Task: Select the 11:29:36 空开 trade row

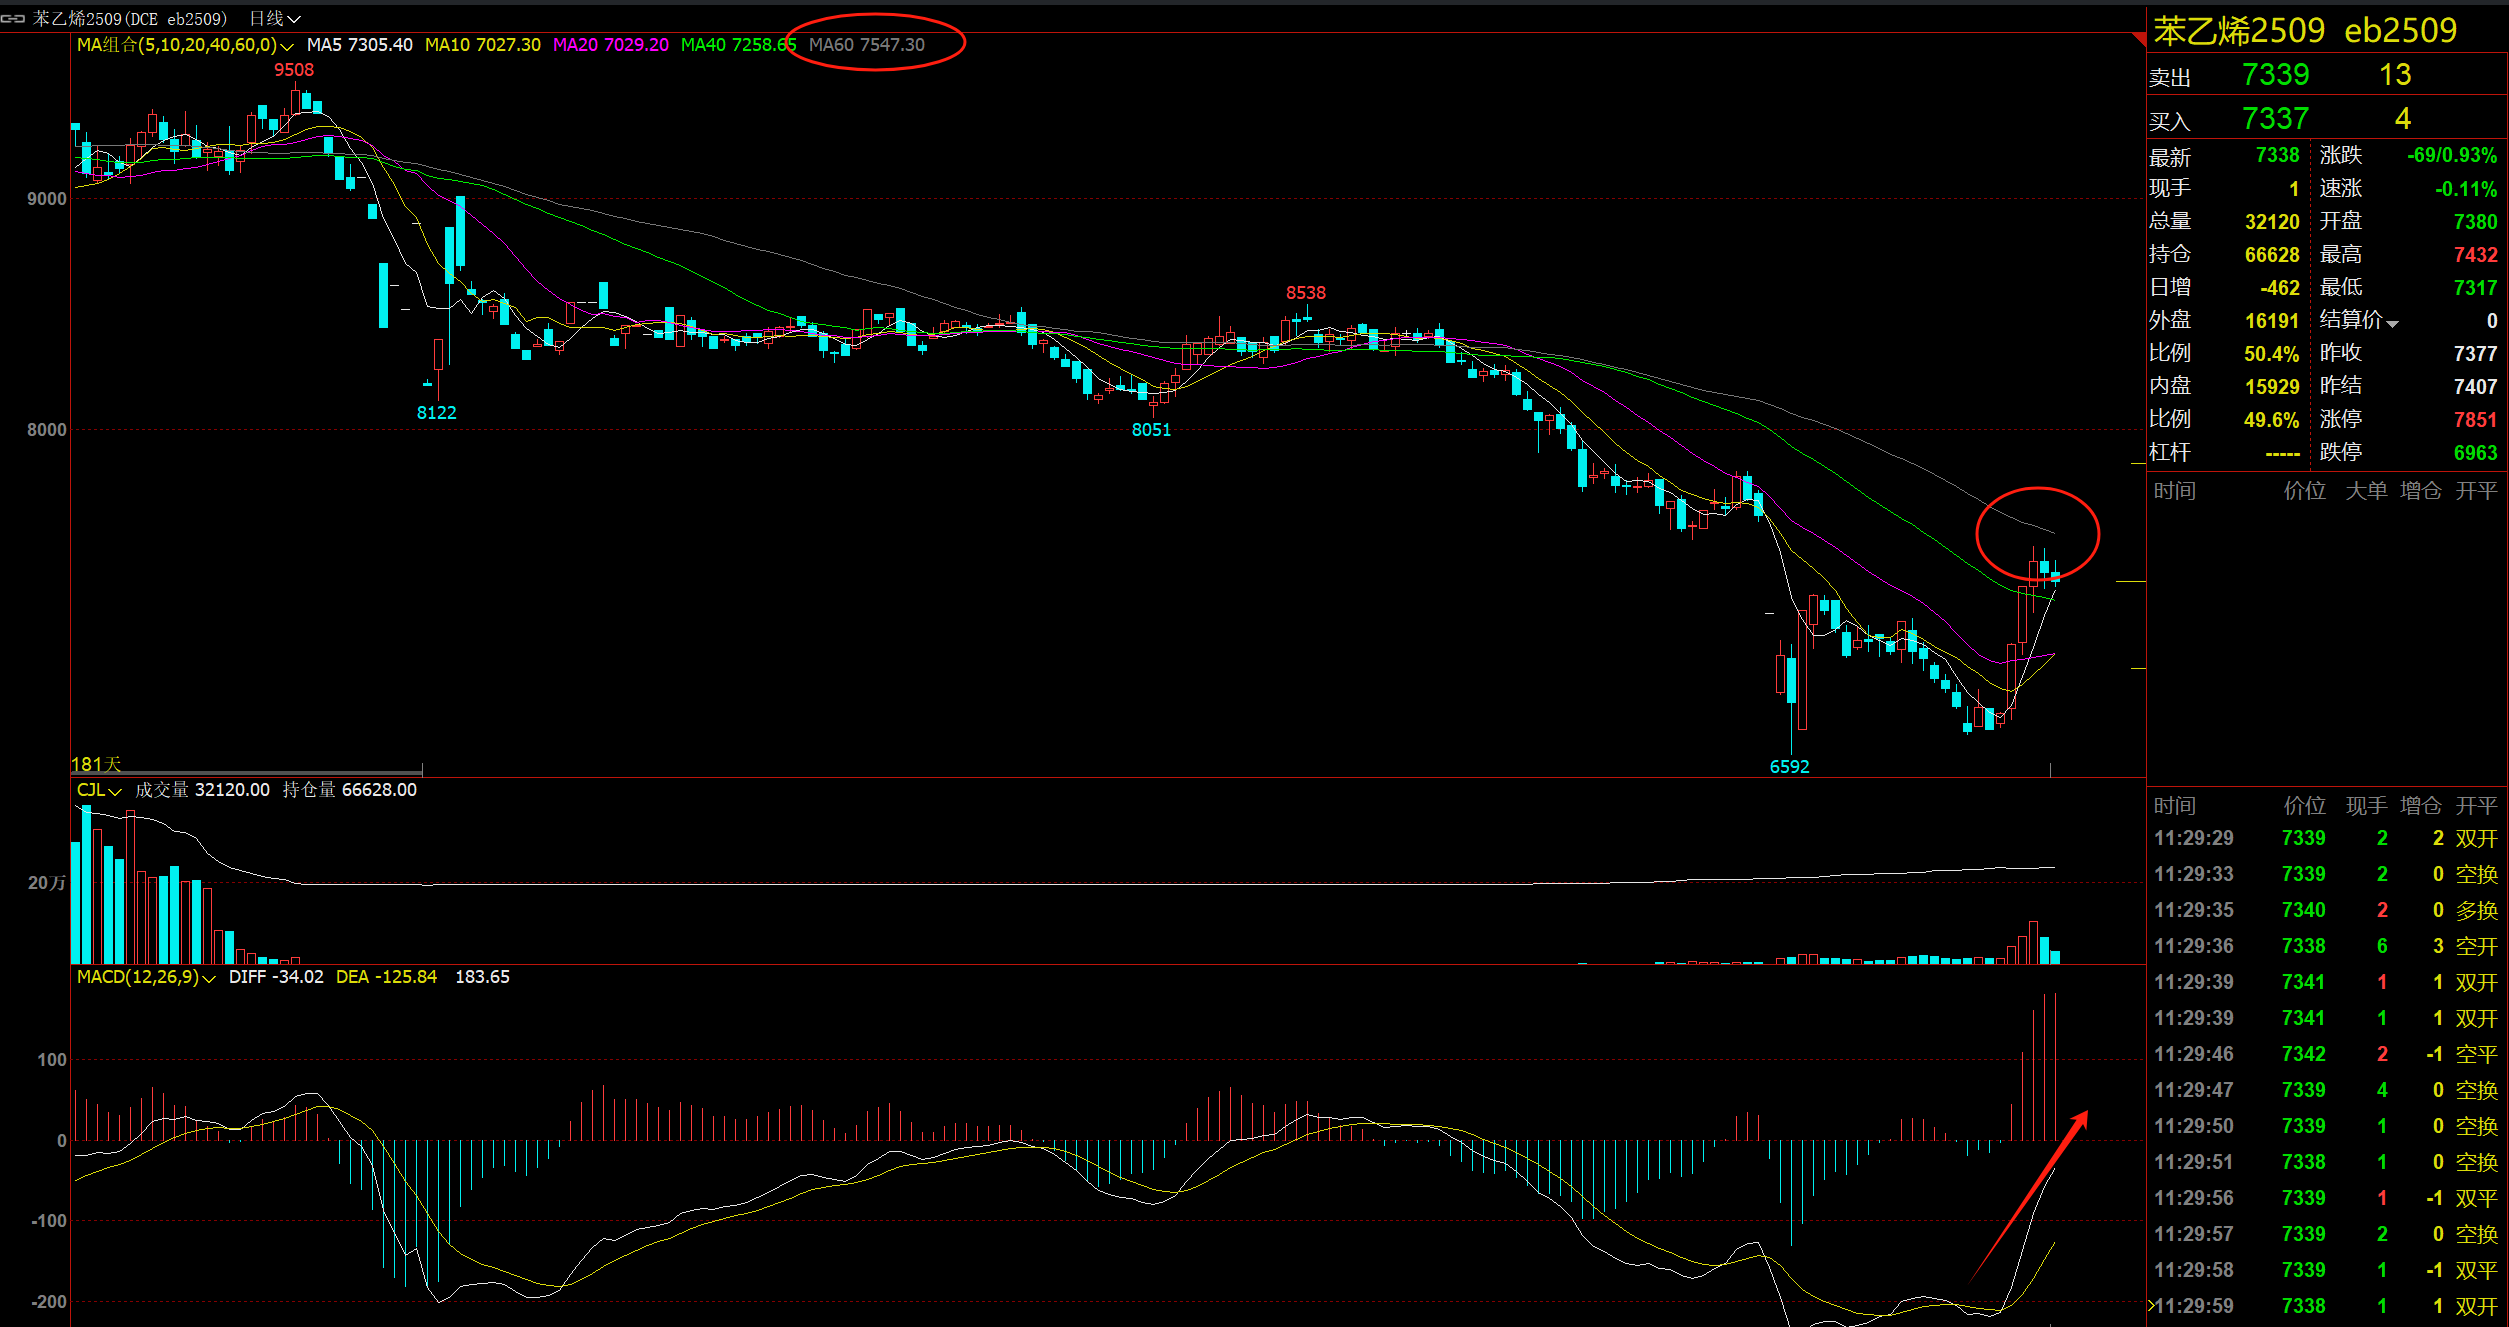Action: 2326,947
